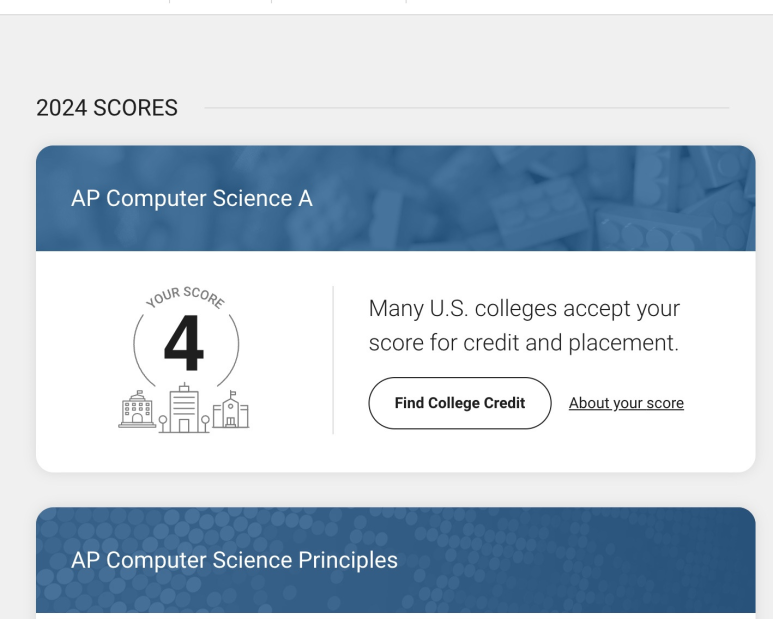Click the schoolhouse icon with flag
Viewport: 773px width, 619px height.
click(x=231, y=410)
